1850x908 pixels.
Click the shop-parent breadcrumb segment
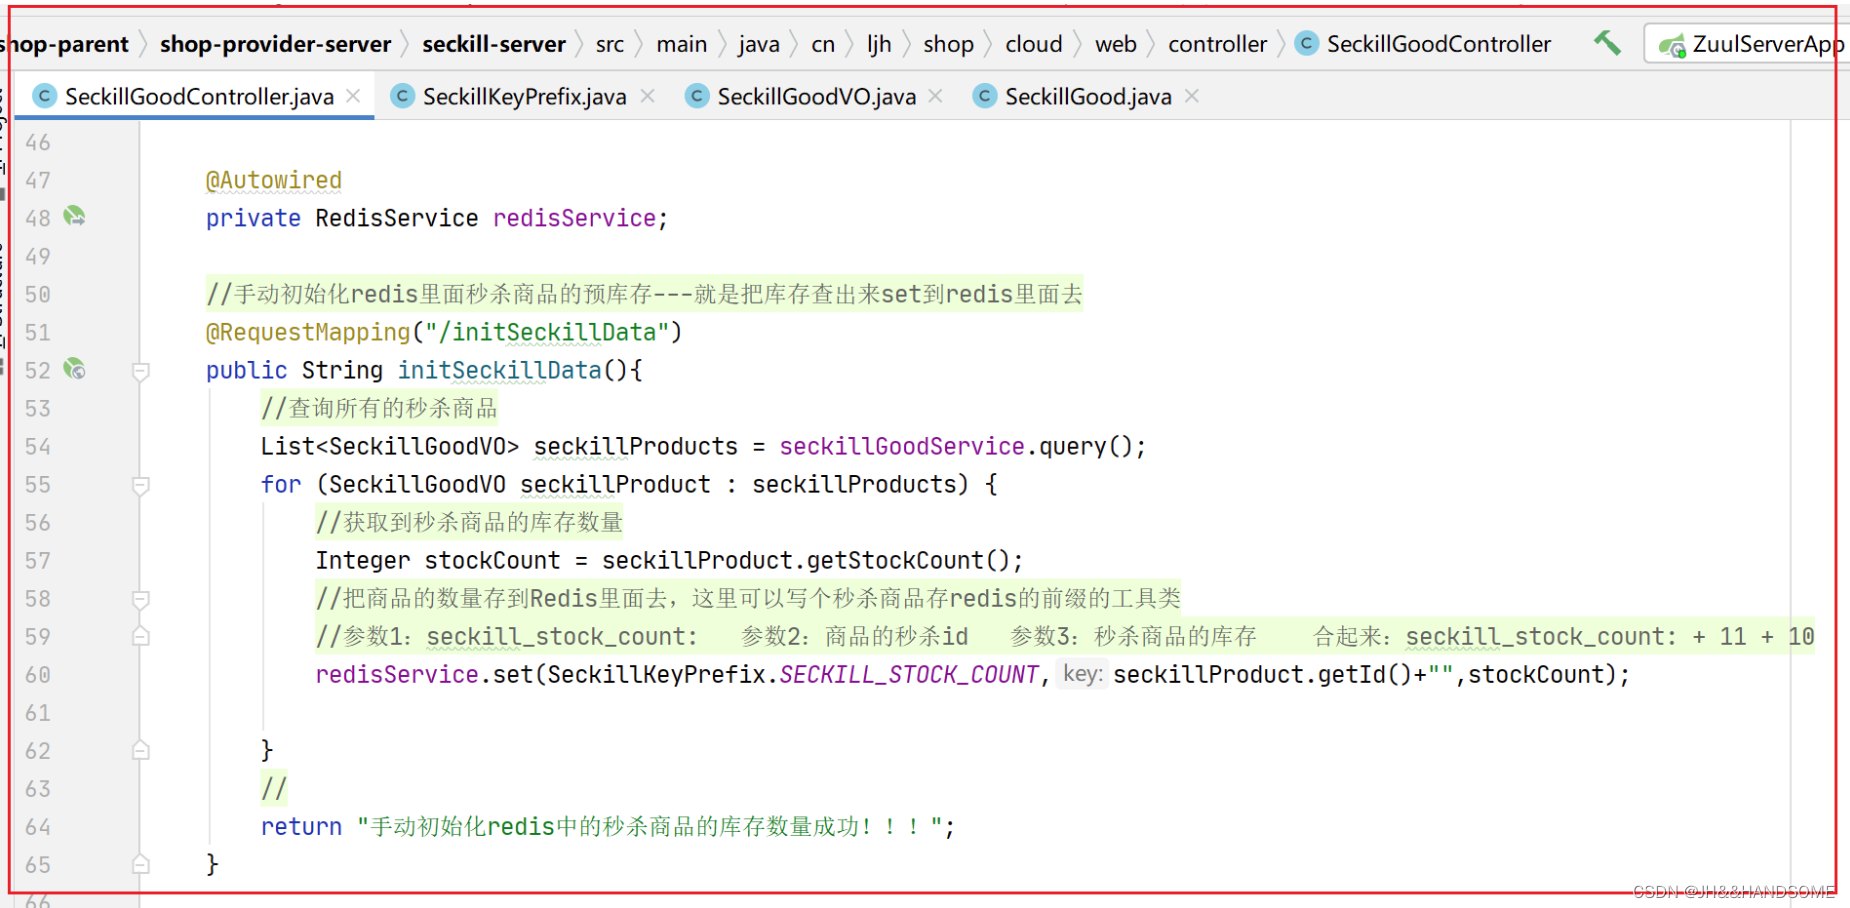coord(66,44)
